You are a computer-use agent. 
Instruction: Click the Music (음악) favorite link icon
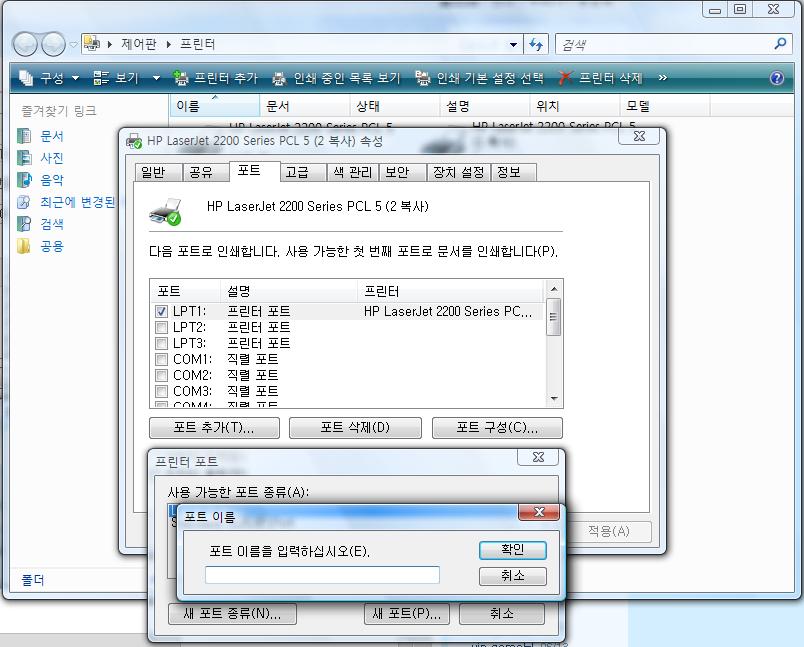(24, 180)
